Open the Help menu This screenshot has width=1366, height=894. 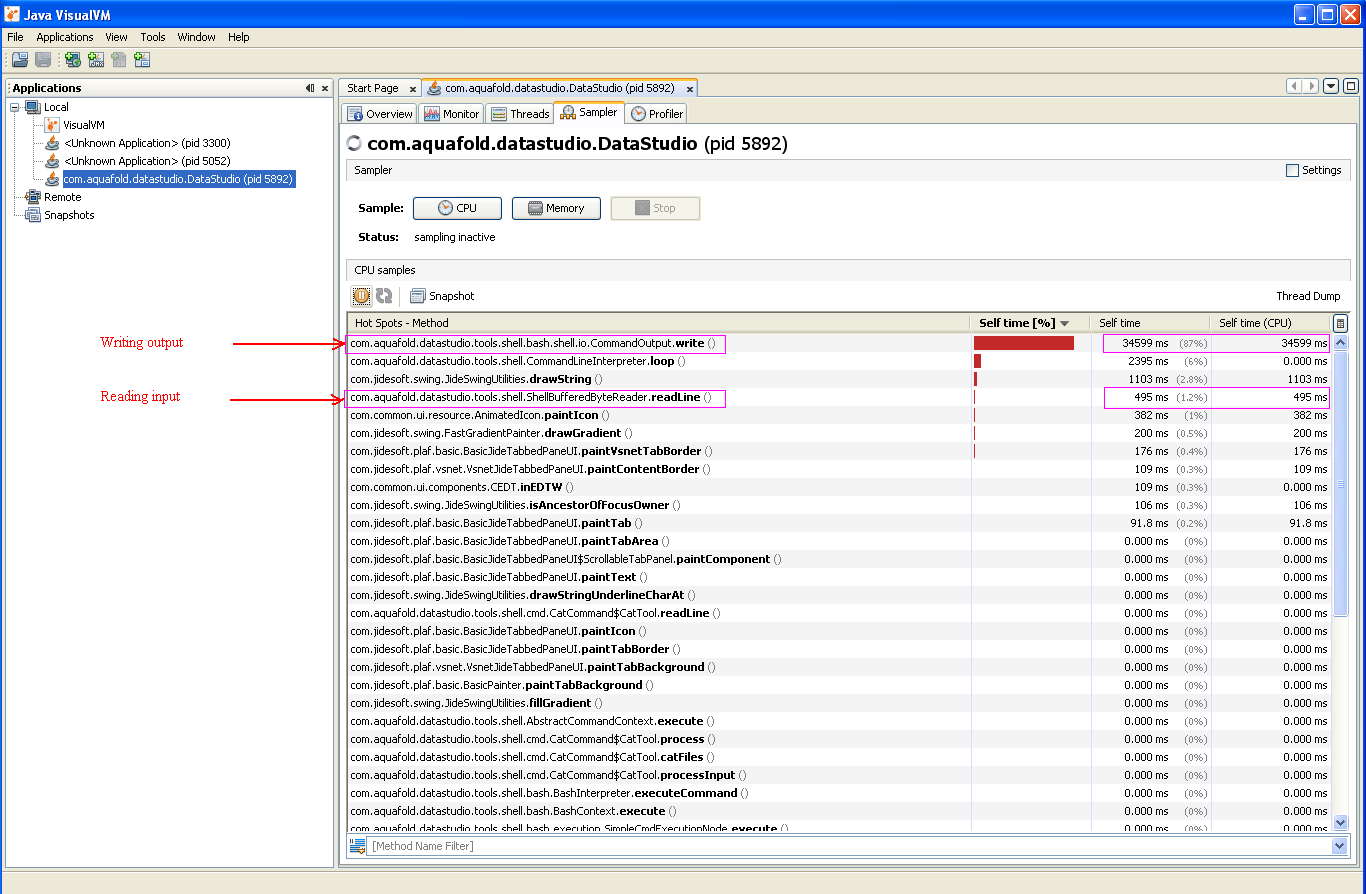coord(239,37)
